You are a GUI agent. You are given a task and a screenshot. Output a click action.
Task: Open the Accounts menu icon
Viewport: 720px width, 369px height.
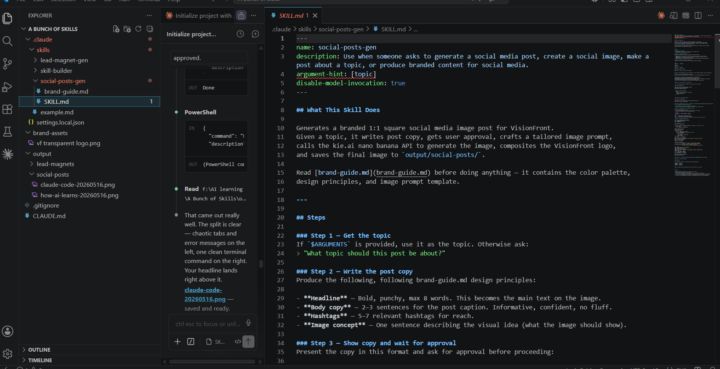point(7,331)
